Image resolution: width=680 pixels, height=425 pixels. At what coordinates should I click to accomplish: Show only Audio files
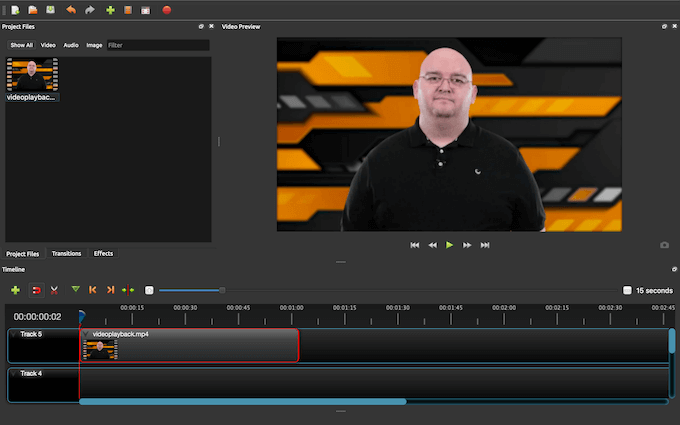[x=71, y=45]
